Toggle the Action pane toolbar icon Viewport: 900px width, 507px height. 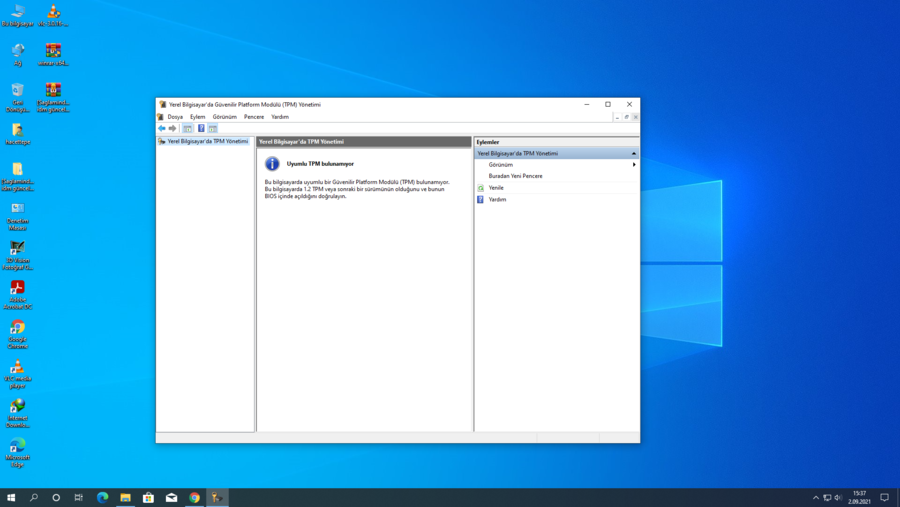213,129
